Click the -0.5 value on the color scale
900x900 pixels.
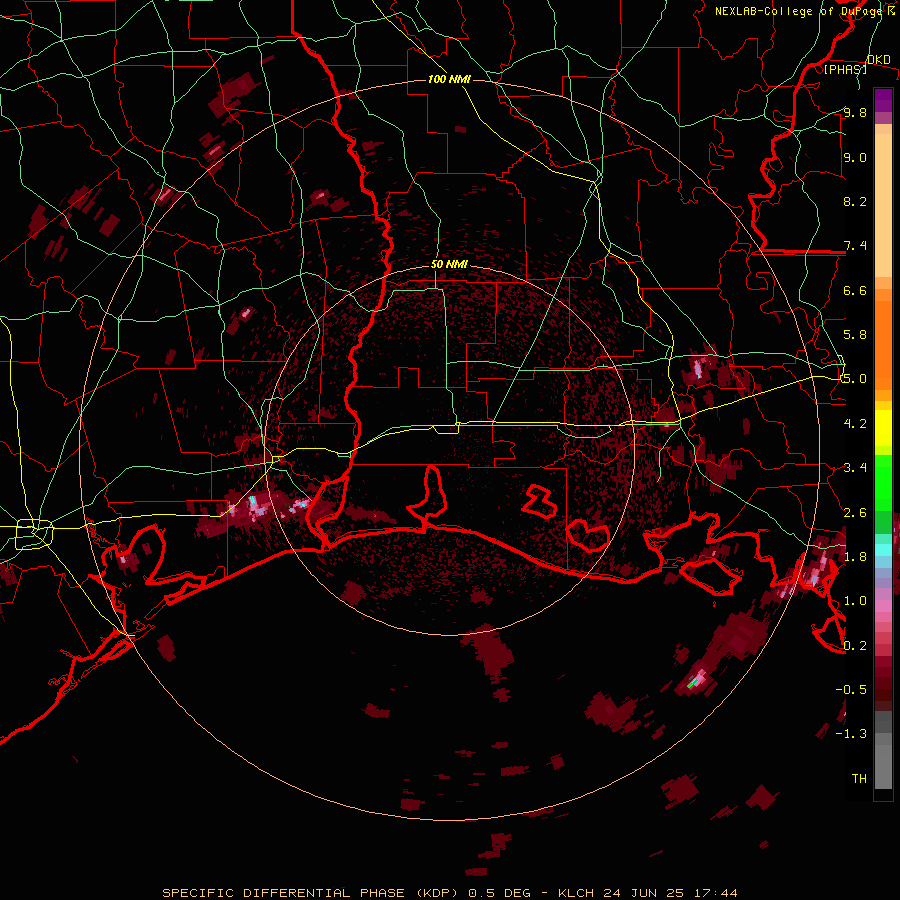pos(851,690)
